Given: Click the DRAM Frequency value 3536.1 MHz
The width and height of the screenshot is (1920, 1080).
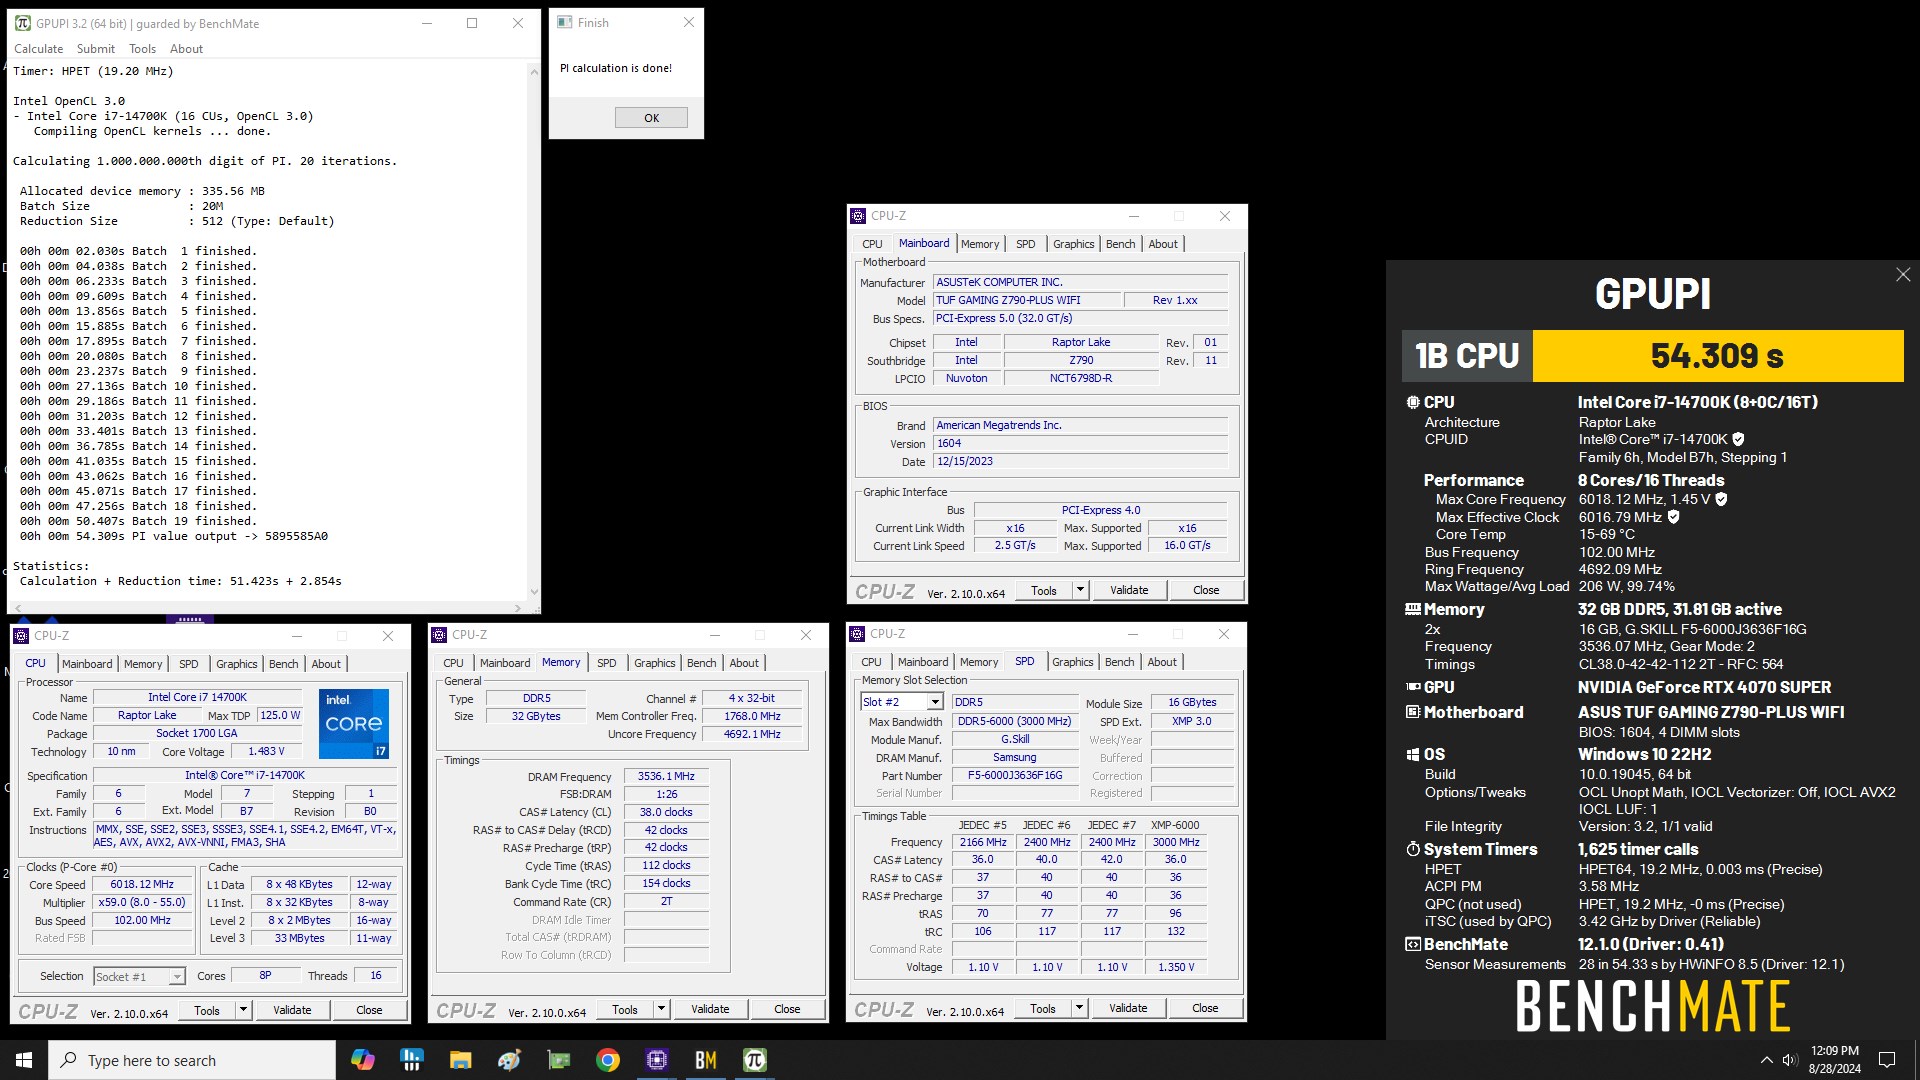Looking at the screenshot, I should pyautogui.click(x=666, y=776).
